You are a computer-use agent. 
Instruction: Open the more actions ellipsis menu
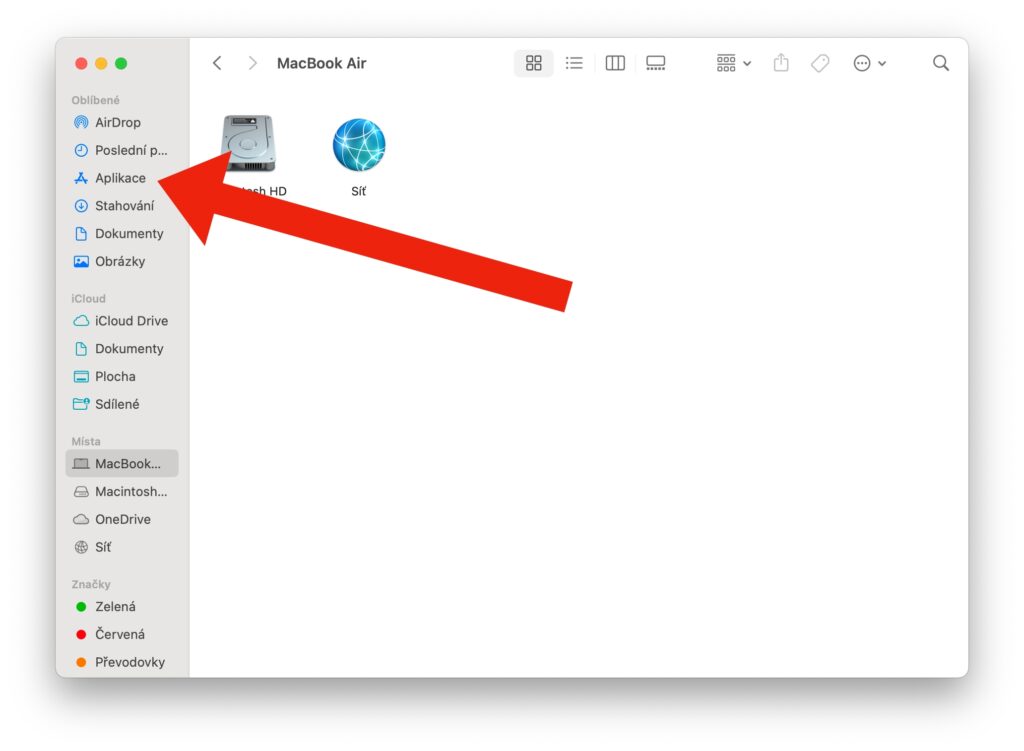869,63
